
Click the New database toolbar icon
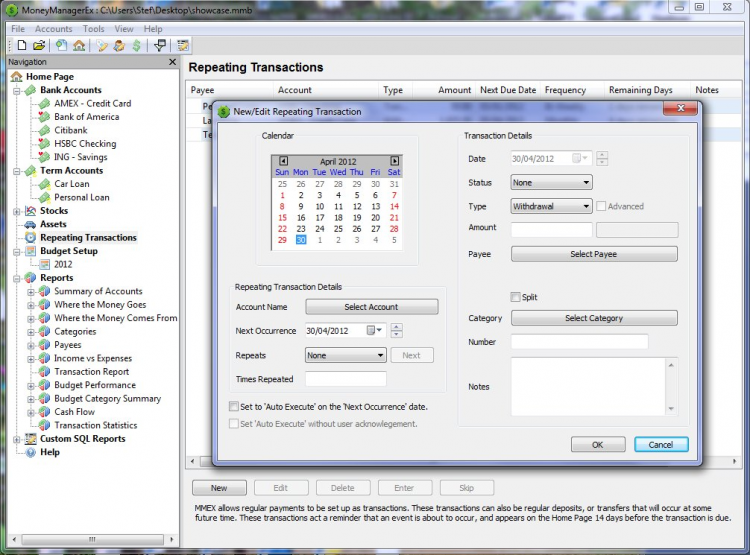tap(22, 45)
